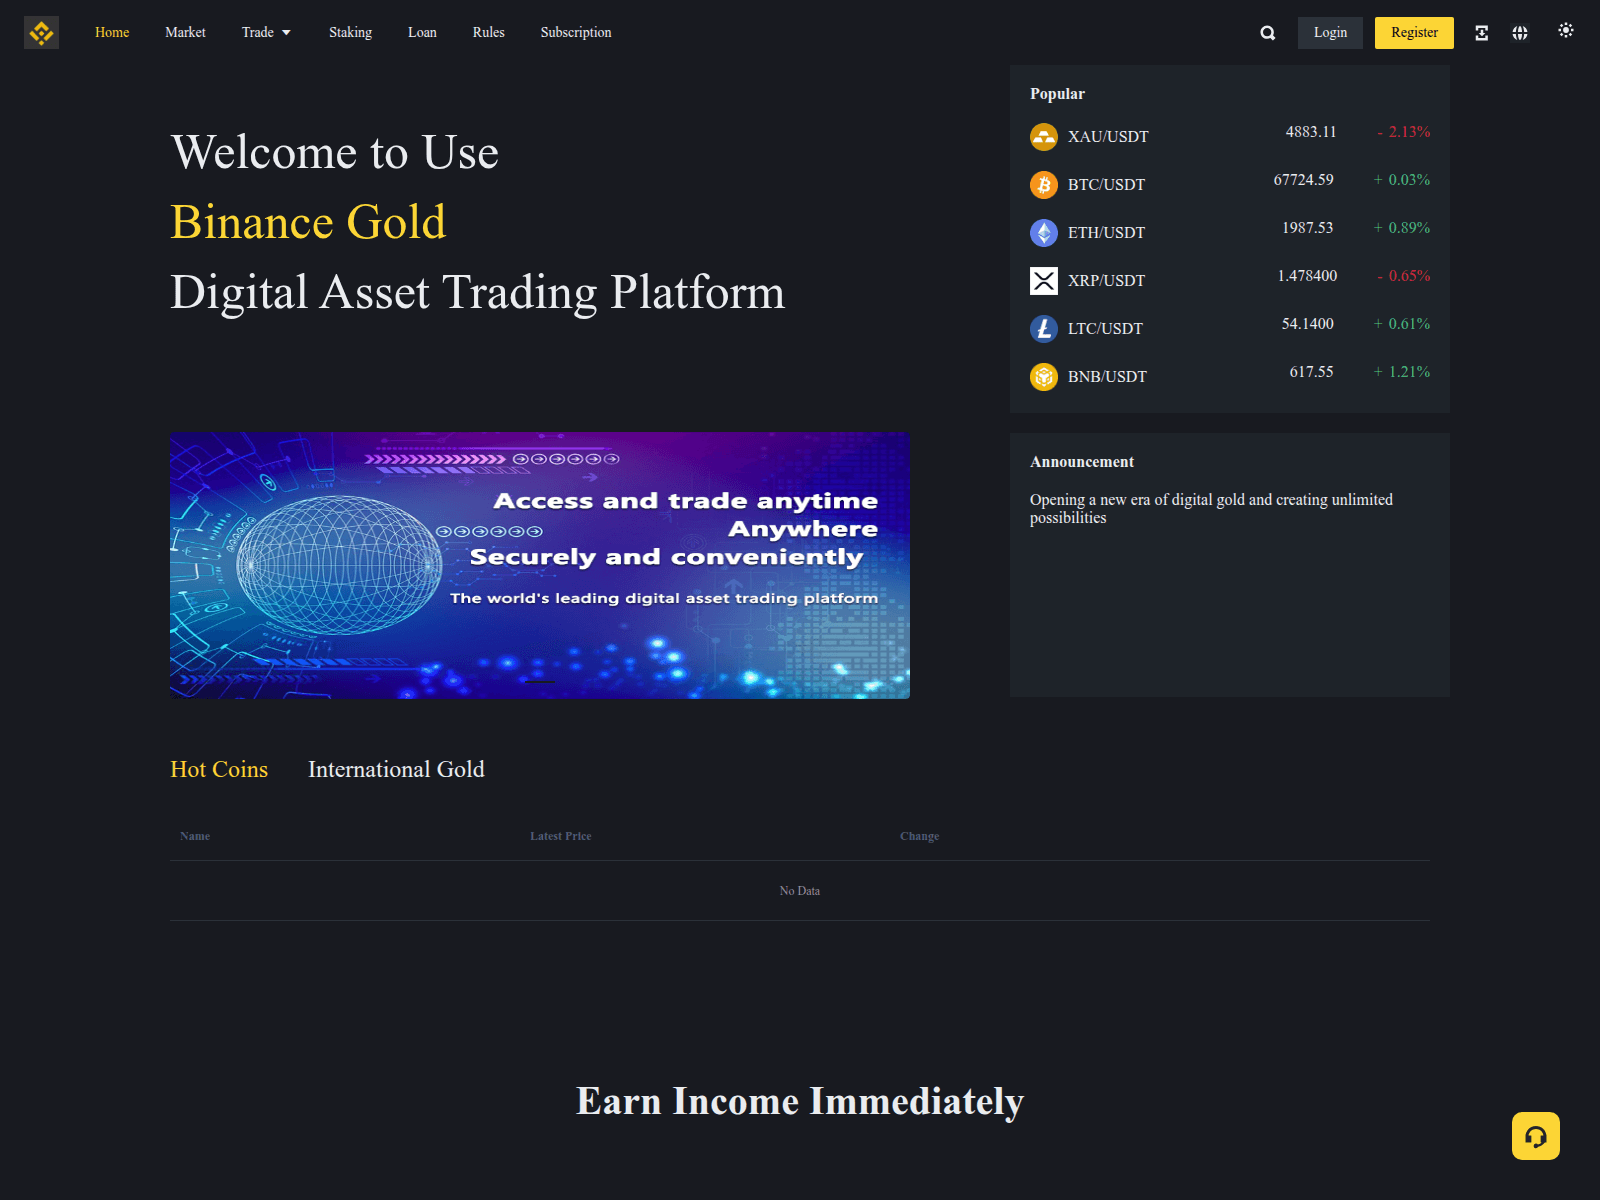This screenshot has width=1600, height=1200.
Task: Click the BNB price 617.55
Action: point(1311,372)
